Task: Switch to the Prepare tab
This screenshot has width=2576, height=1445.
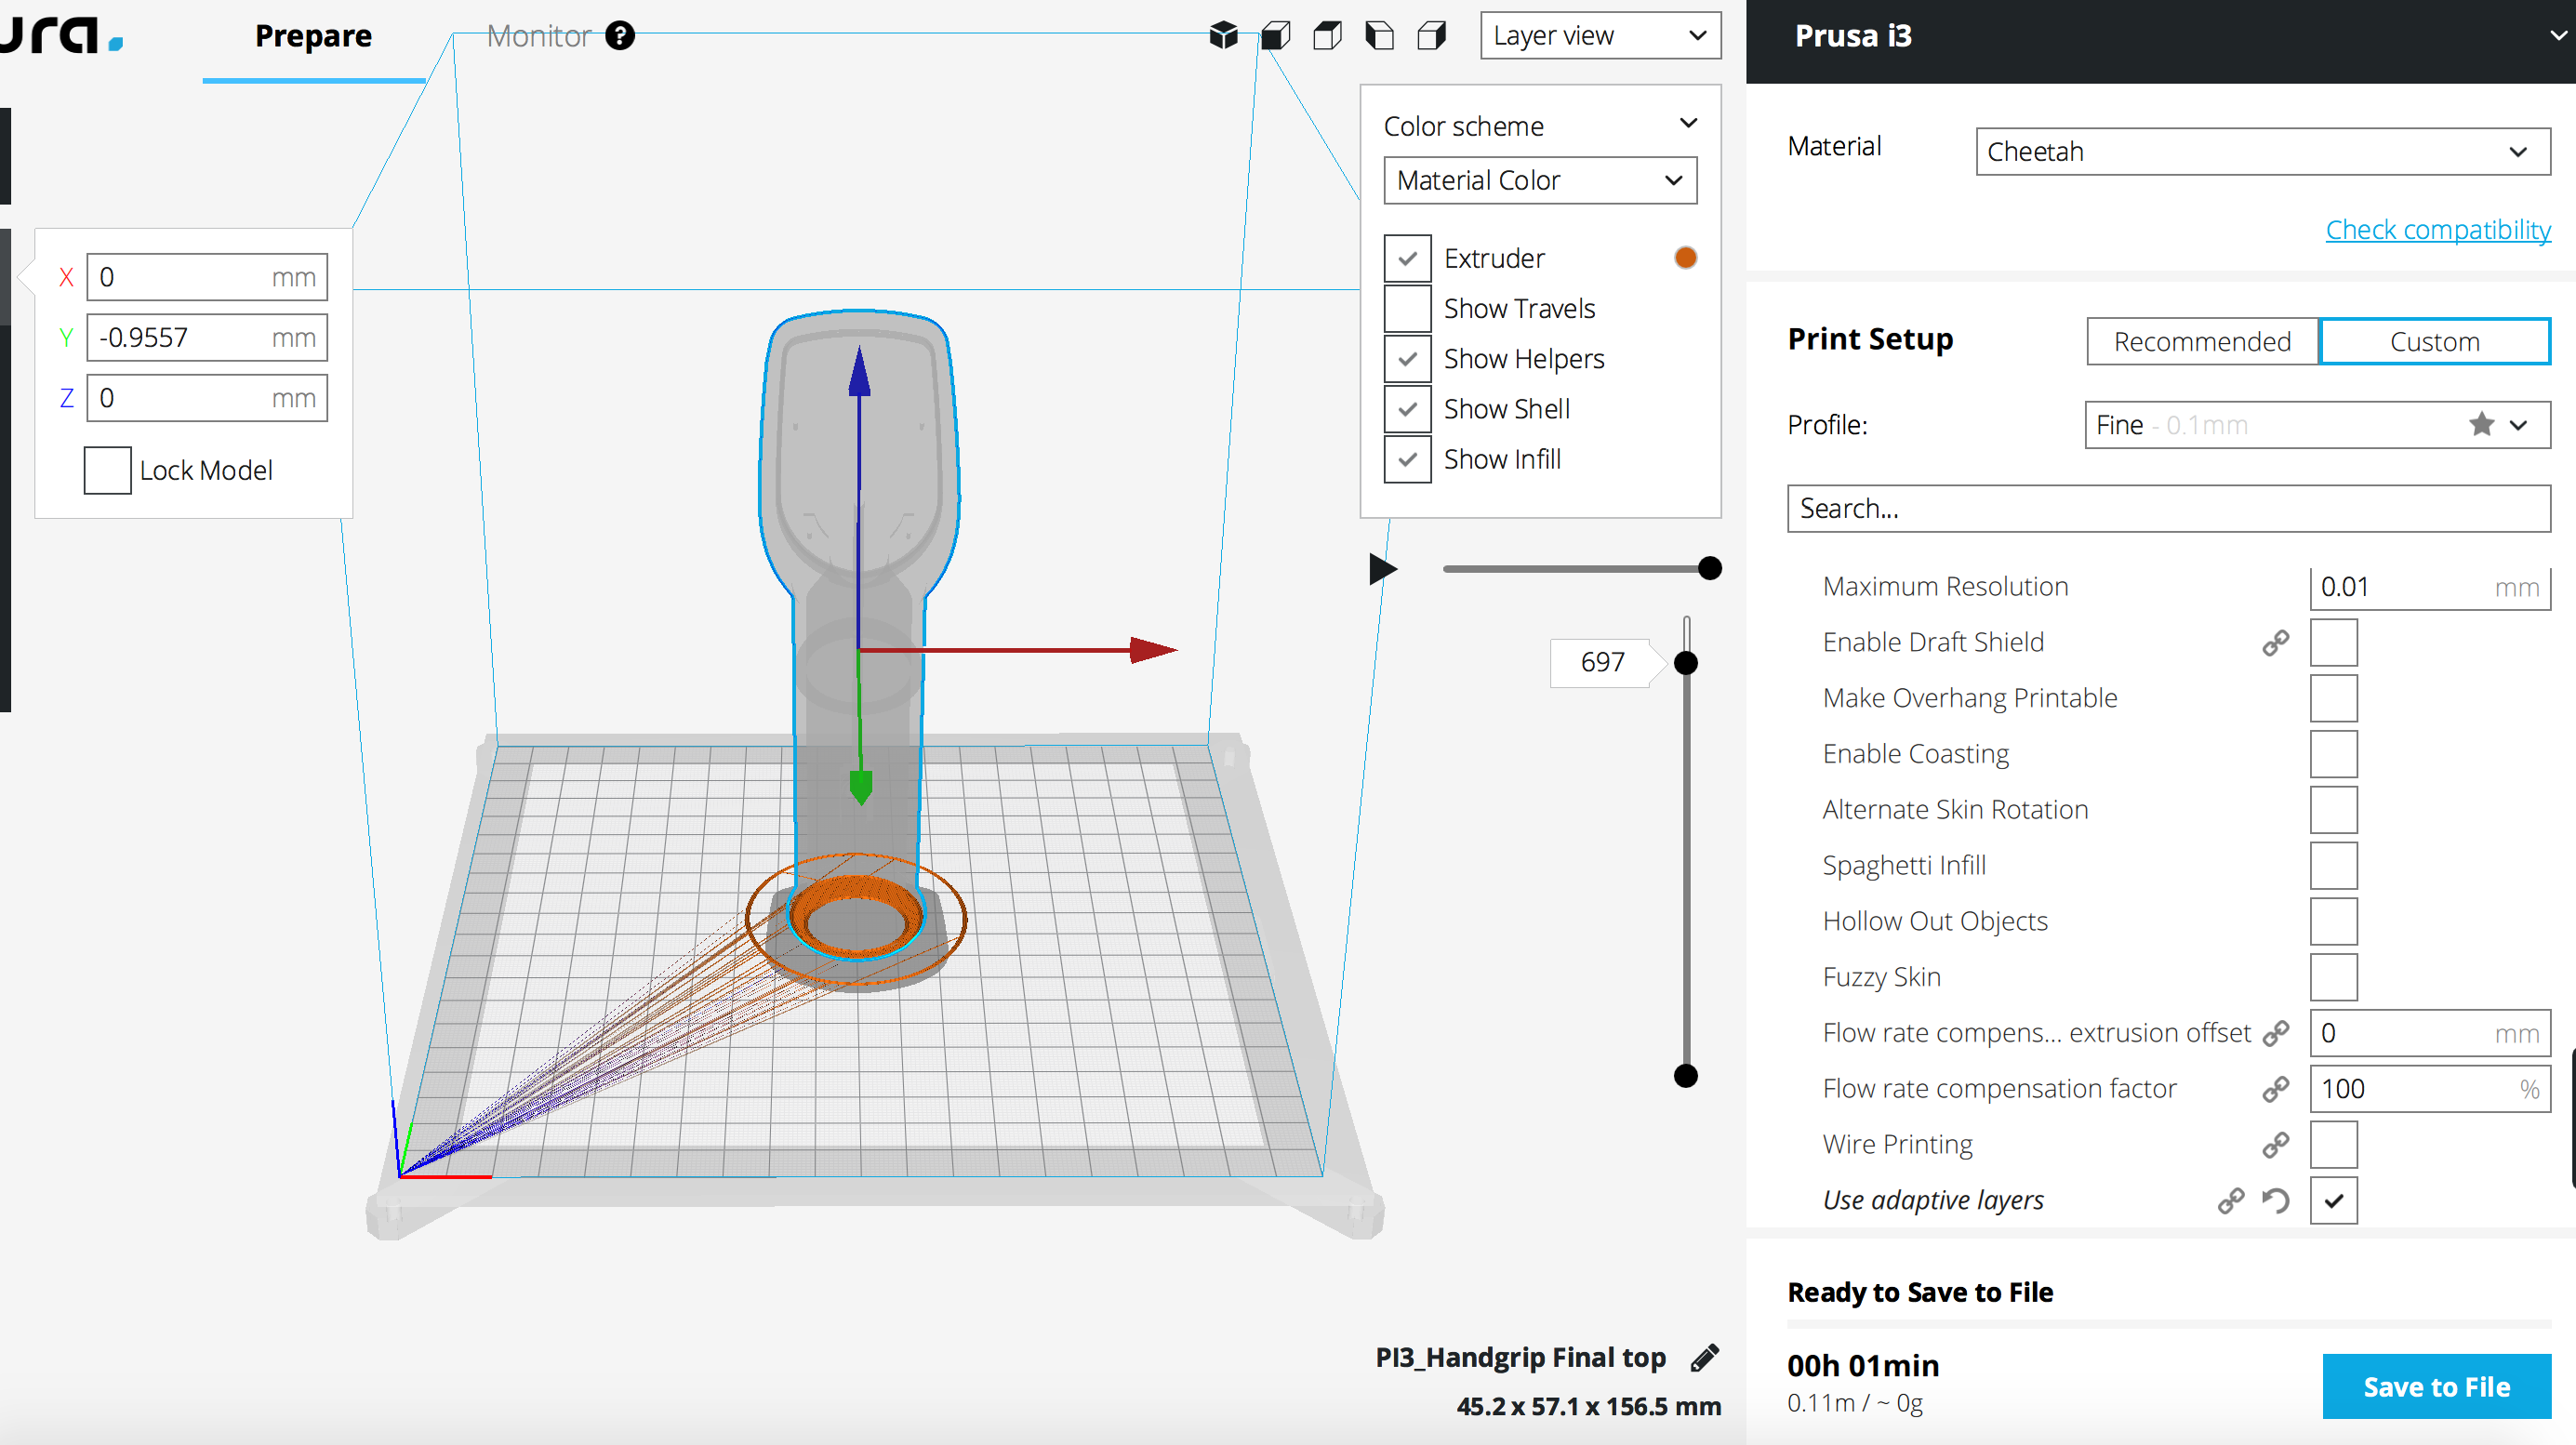Action: point(313,36)
